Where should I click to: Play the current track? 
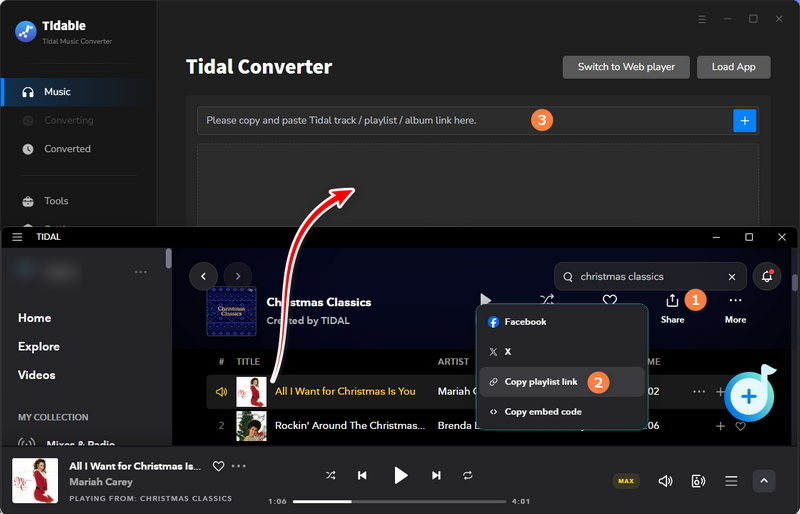pyautogui.click(x=401, y=476)
